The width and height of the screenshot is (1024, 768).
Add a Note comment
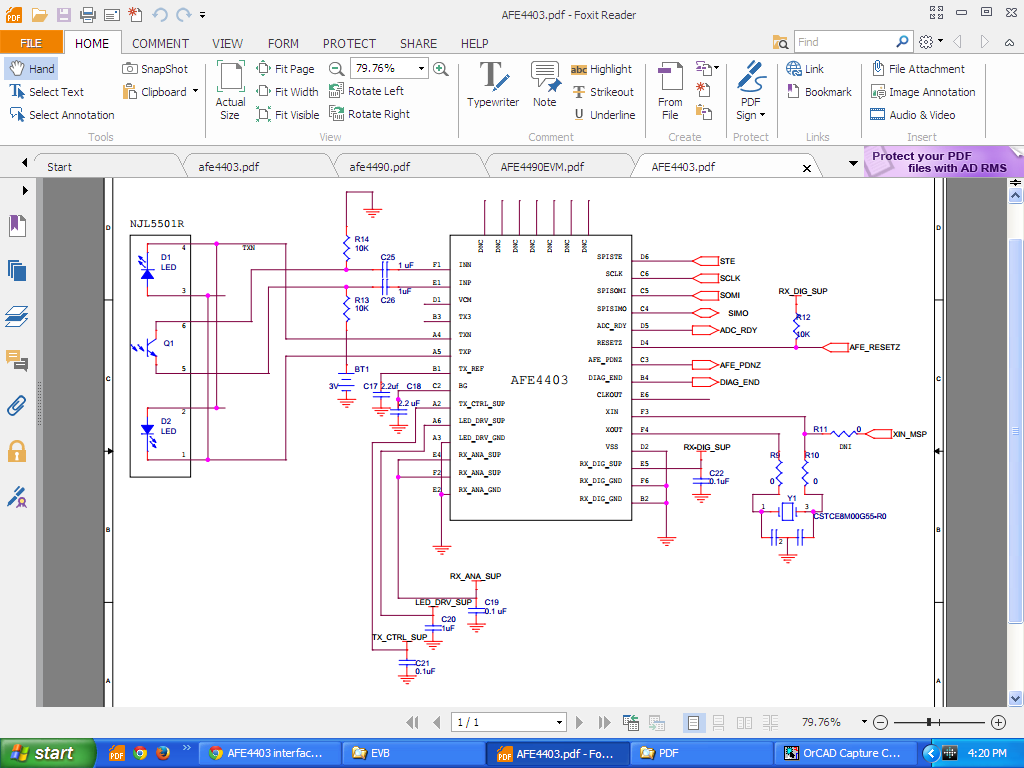click(x=545, y=84)
